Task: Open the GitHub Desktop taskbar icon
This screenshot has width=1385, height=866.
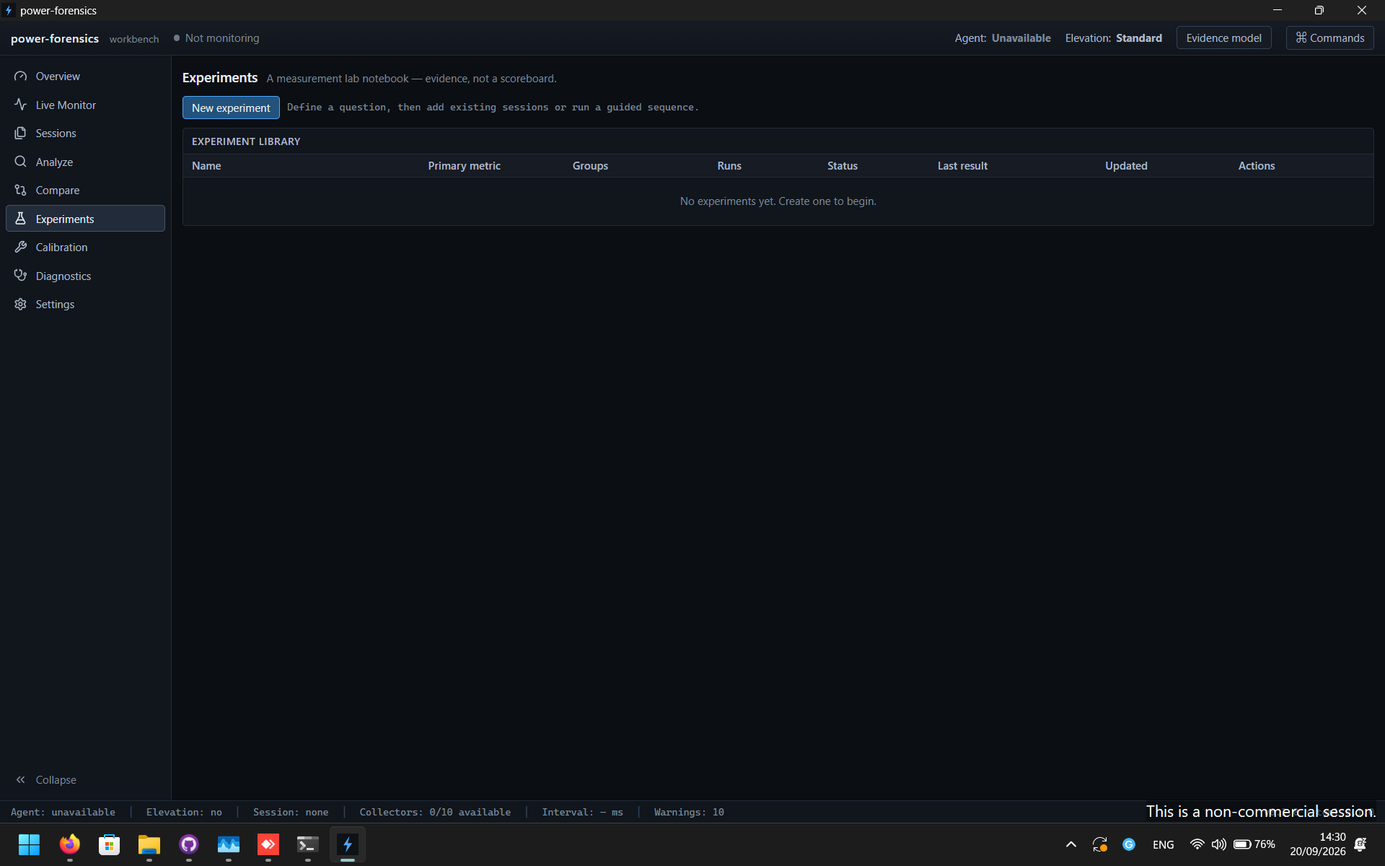Action: (189, 845)
